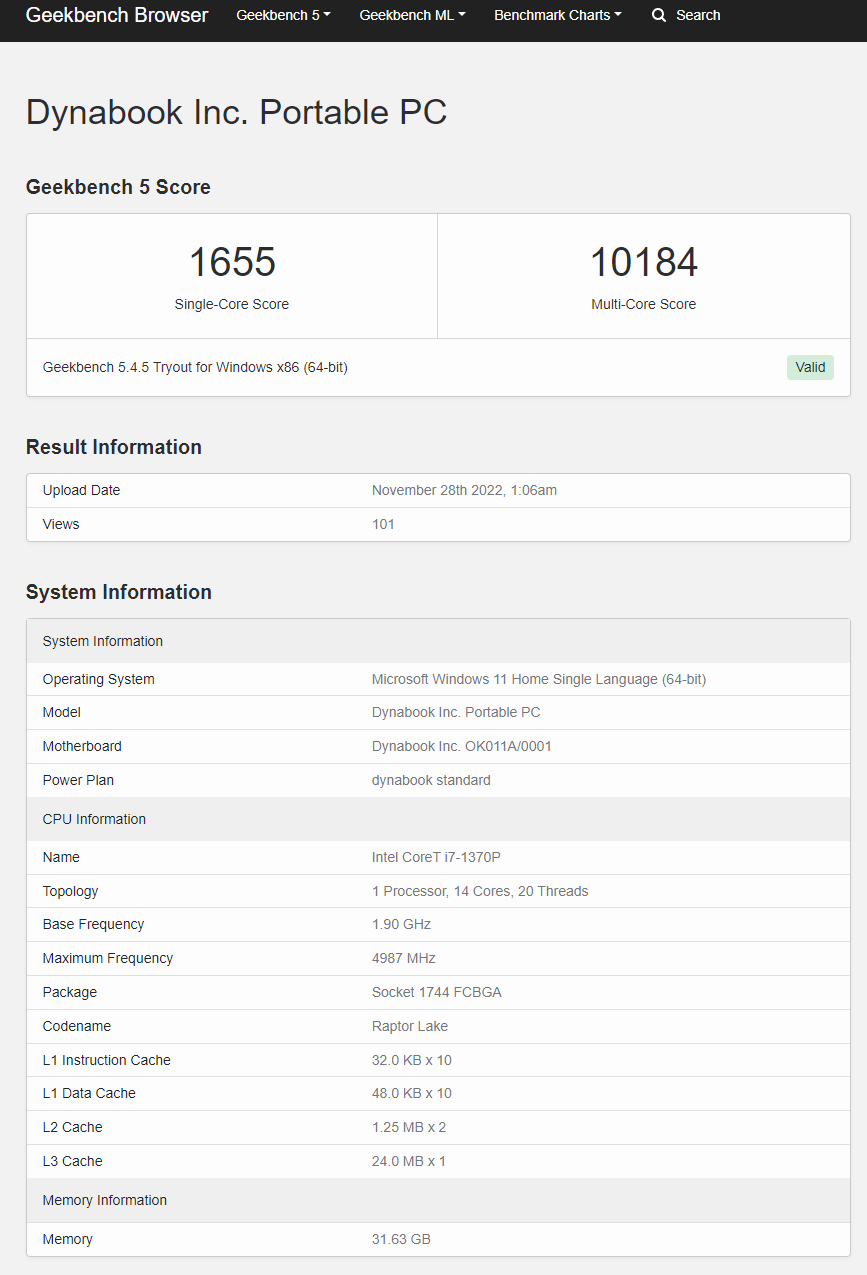Click the System Information section header
The image size is (867, 1275).
[x=94, y=641]
